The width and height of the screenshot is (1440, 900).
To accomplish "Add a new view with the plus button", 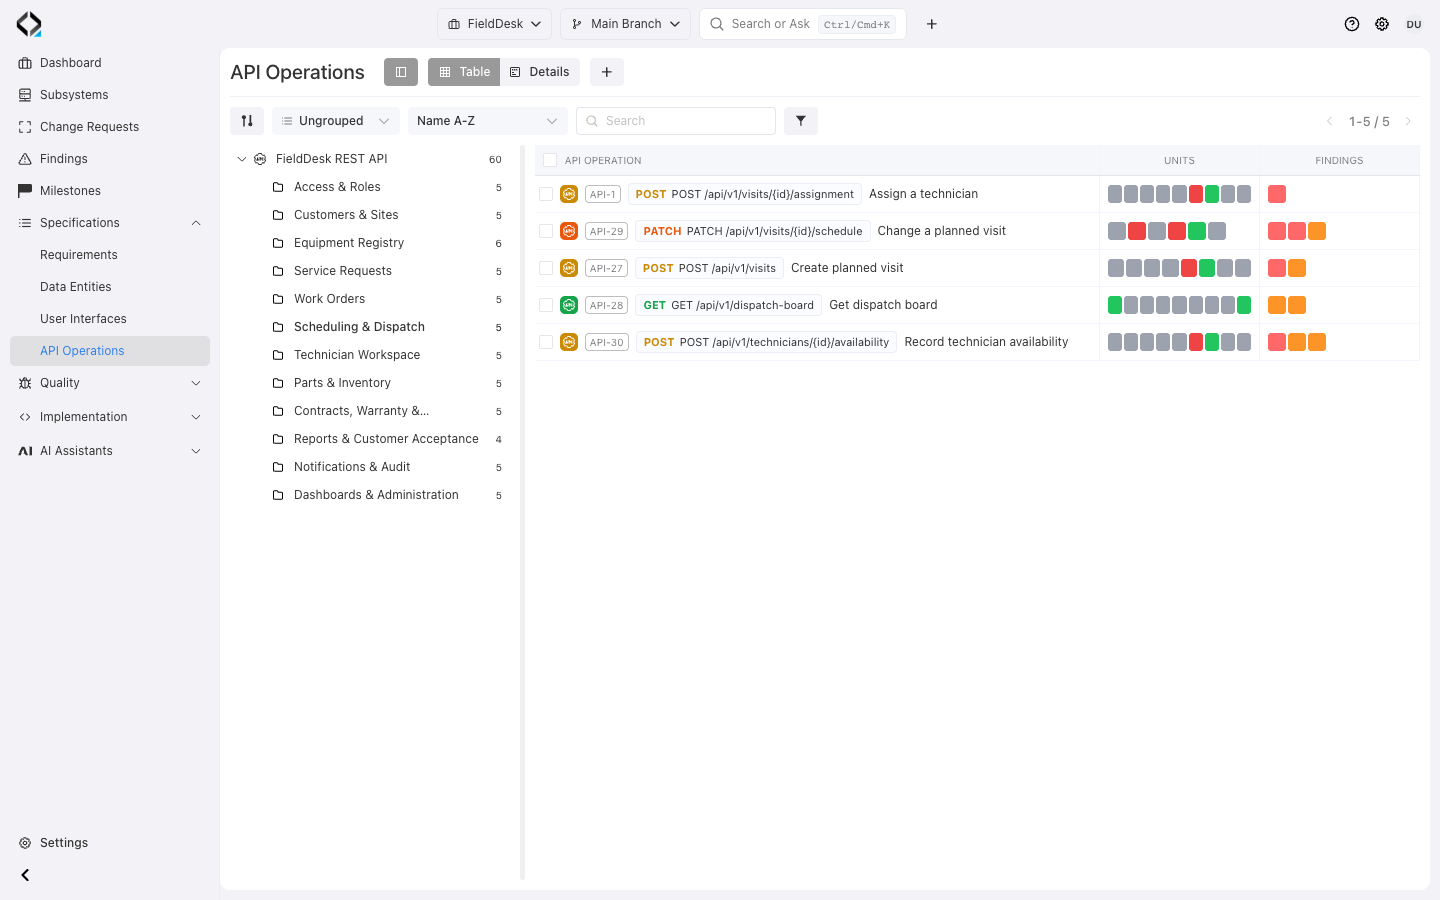I will tap(607, 72).
